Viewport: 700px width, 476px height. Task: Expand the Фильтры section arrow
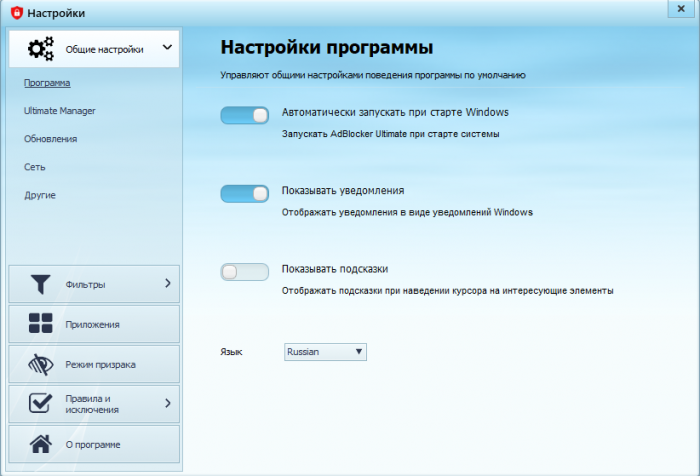[167, 284]
